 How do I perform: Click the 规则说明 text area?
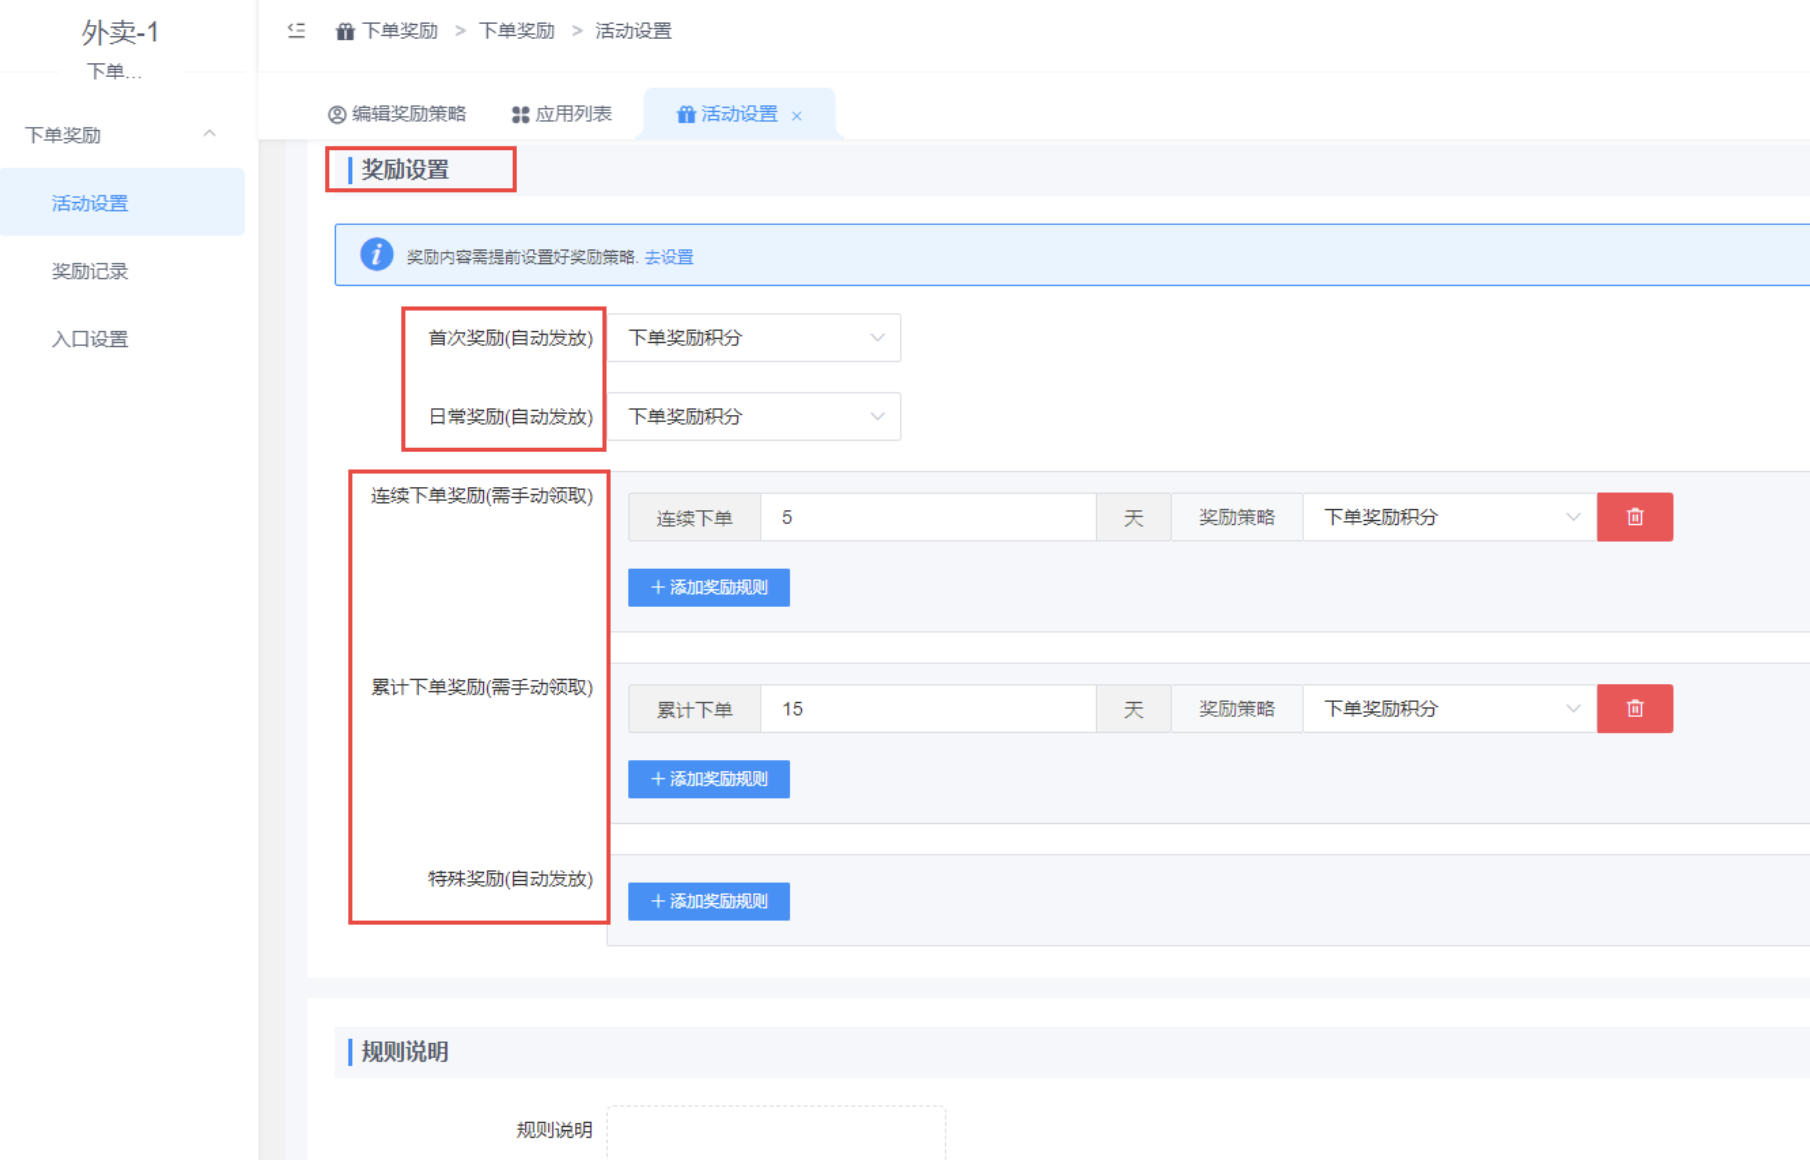click(776, 1132)
